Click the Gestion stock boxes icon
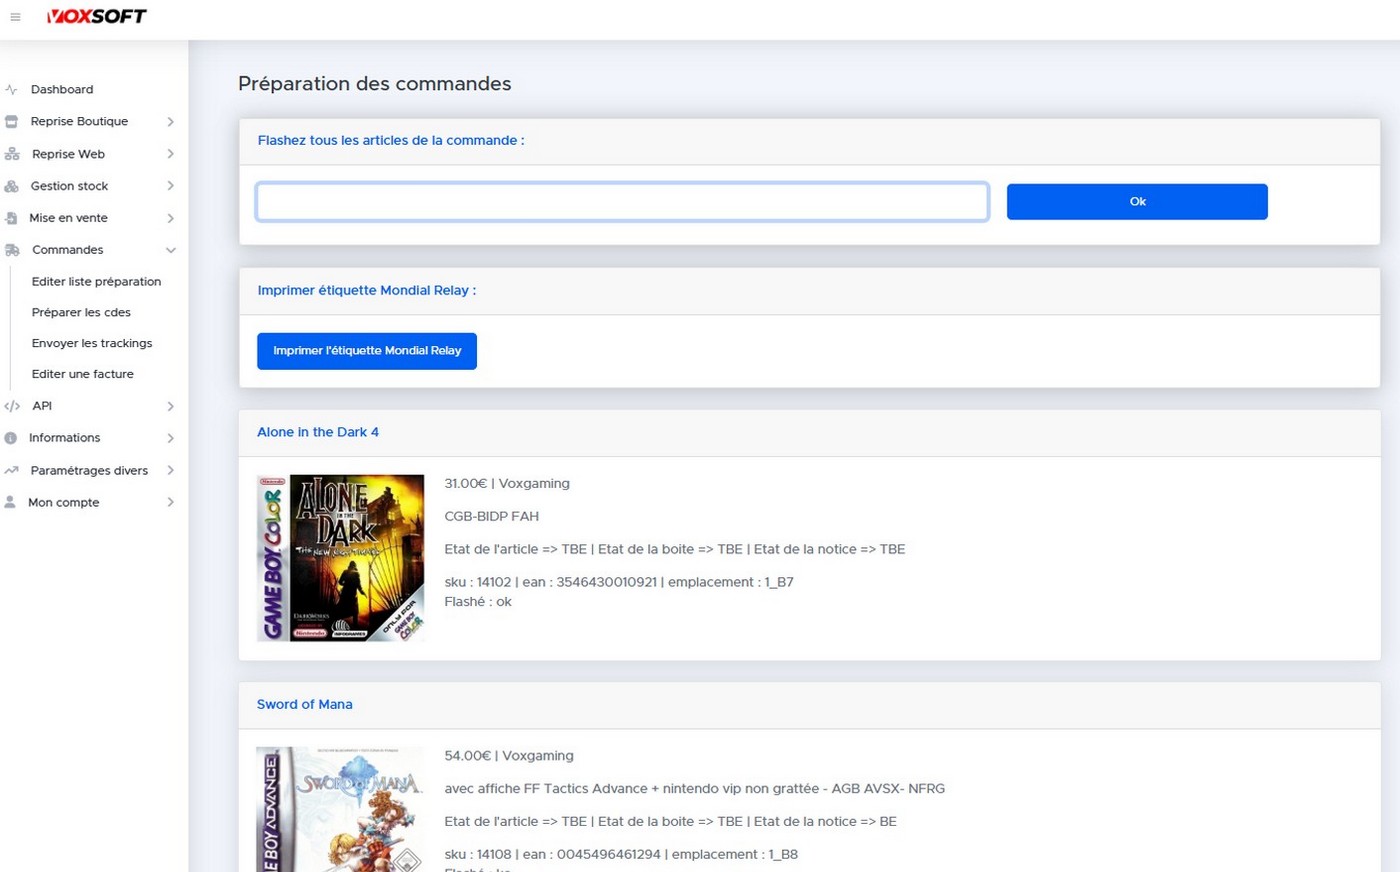Viewport: 1400px width, 872px height. coord(11,186)
